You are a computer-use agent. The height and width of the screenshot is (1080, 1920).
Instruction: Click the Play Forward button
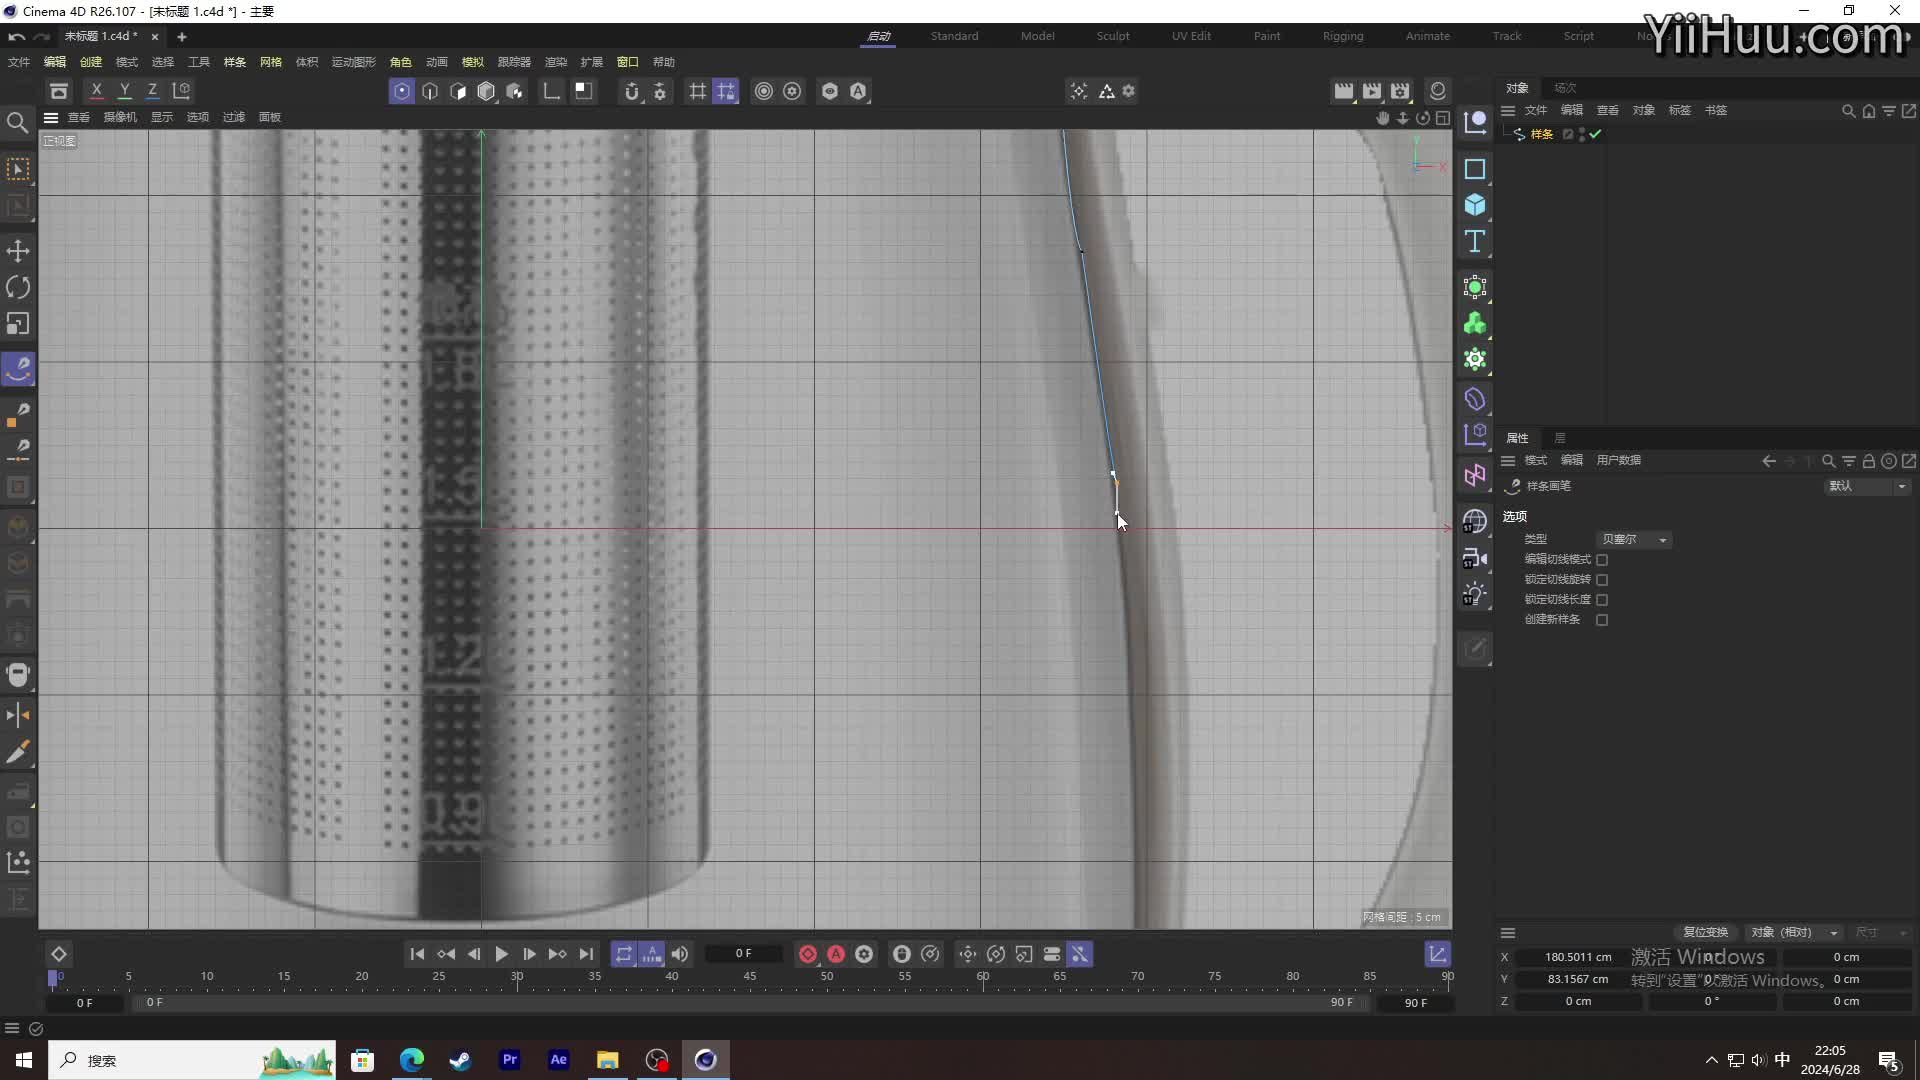pos(501,954)
